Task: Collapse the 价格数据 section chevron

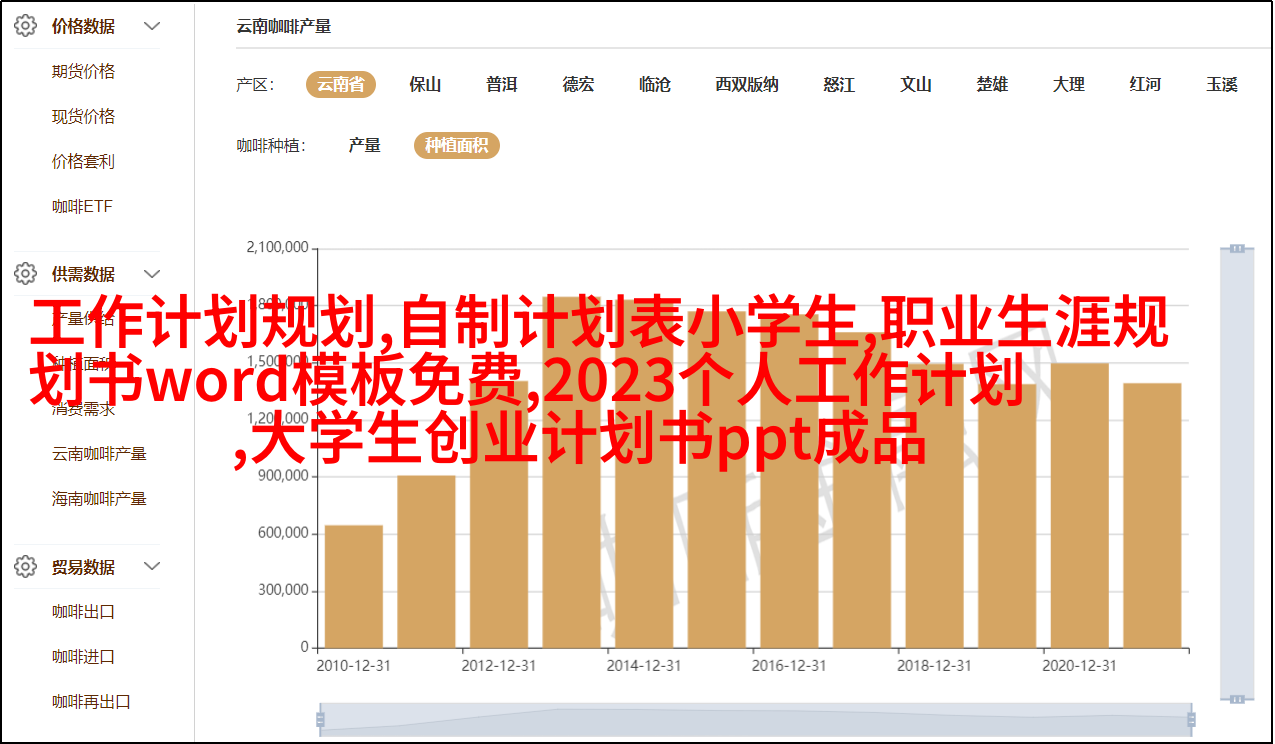Action: click(x=152, y=27)
